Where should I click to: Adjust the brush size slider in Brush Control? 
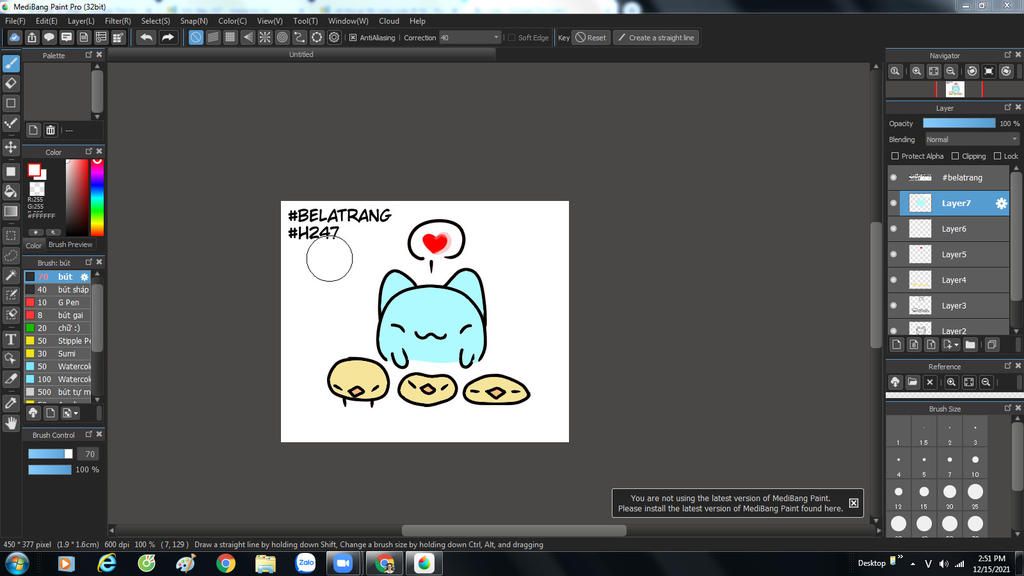coord(50,454)
